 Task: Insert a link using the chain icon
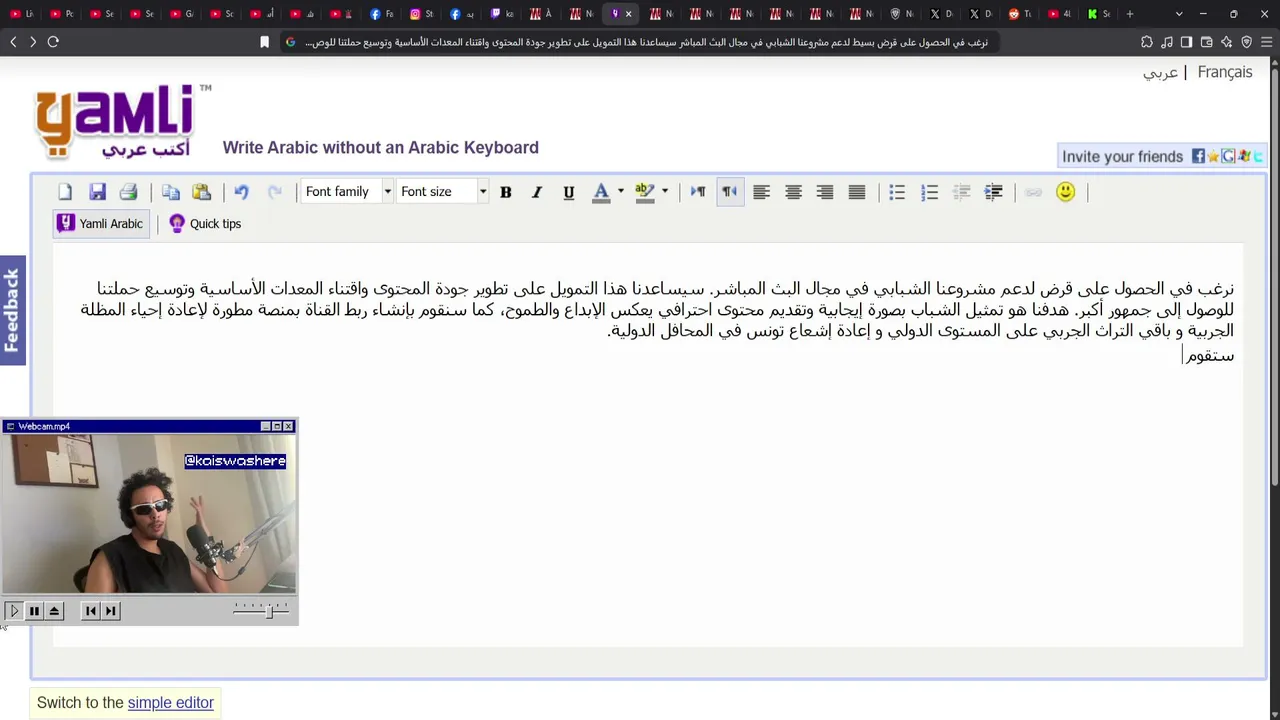1033,192
